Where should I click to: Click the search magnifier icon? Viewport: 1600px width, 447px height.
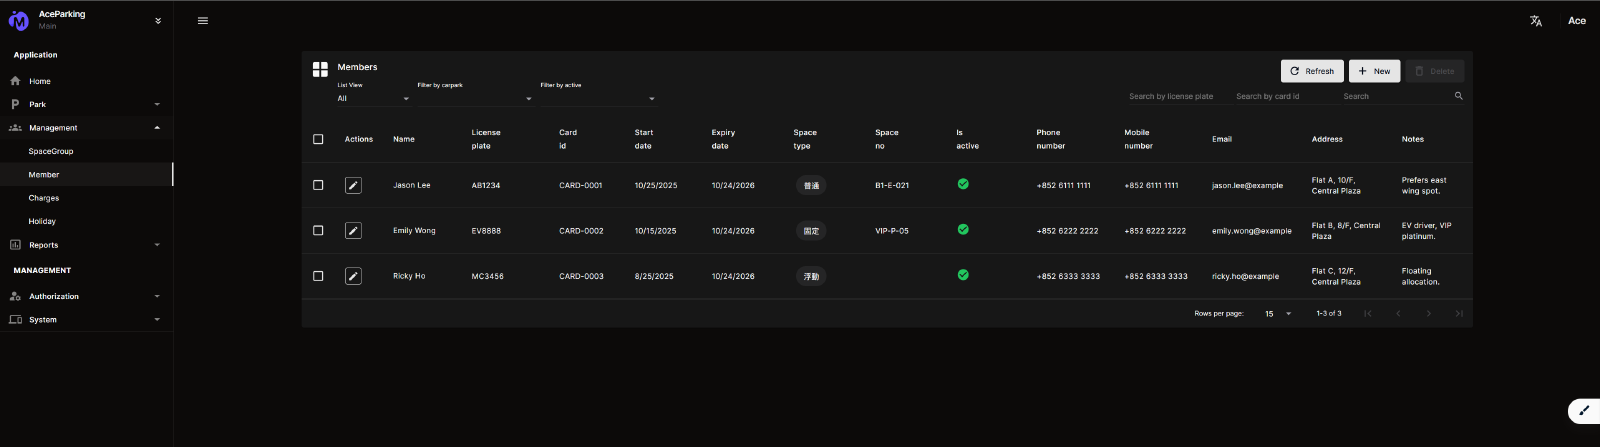[1458, 96]
